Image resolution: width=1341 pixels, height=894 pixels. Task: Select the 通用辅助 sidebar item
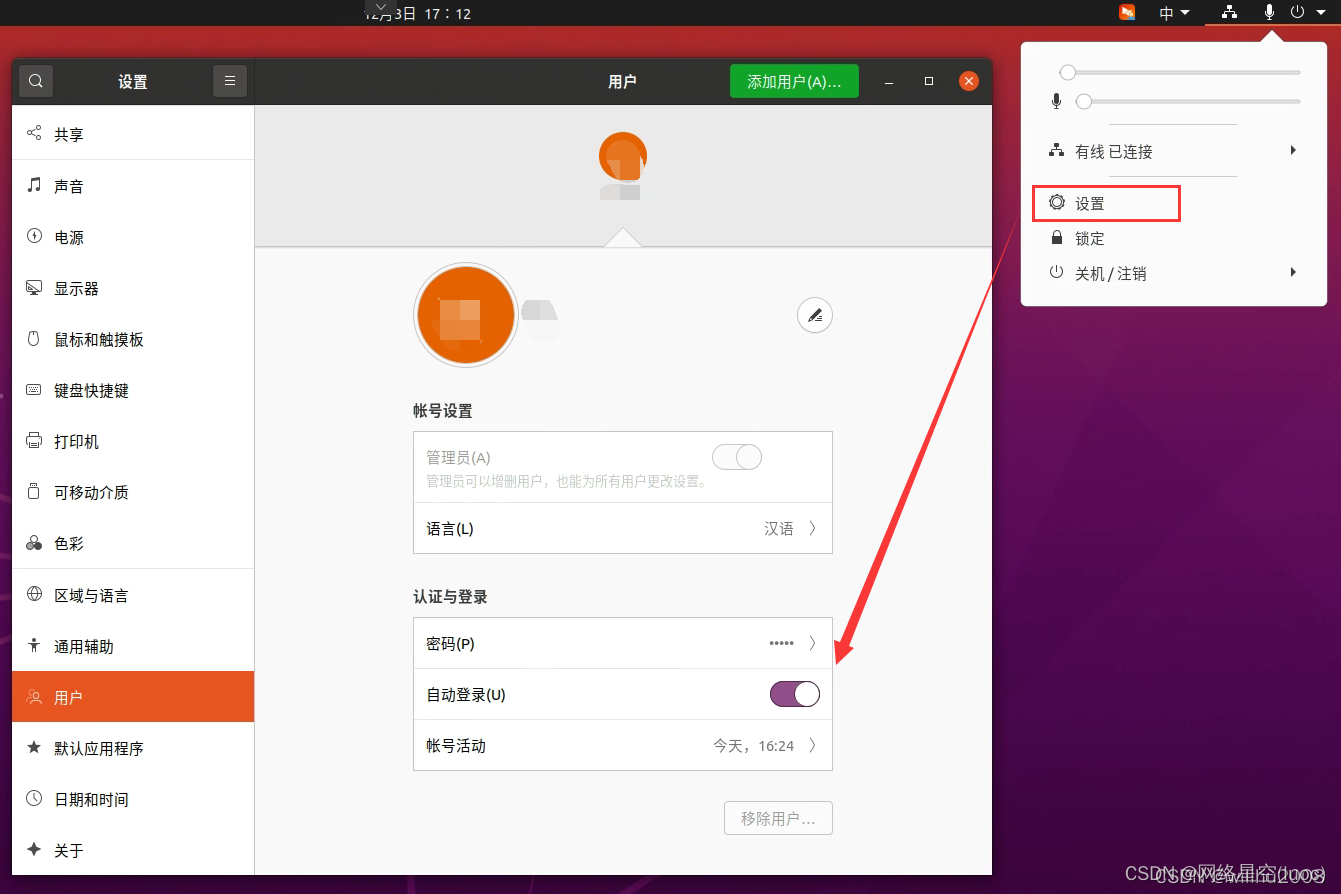[x=133, y=646]
